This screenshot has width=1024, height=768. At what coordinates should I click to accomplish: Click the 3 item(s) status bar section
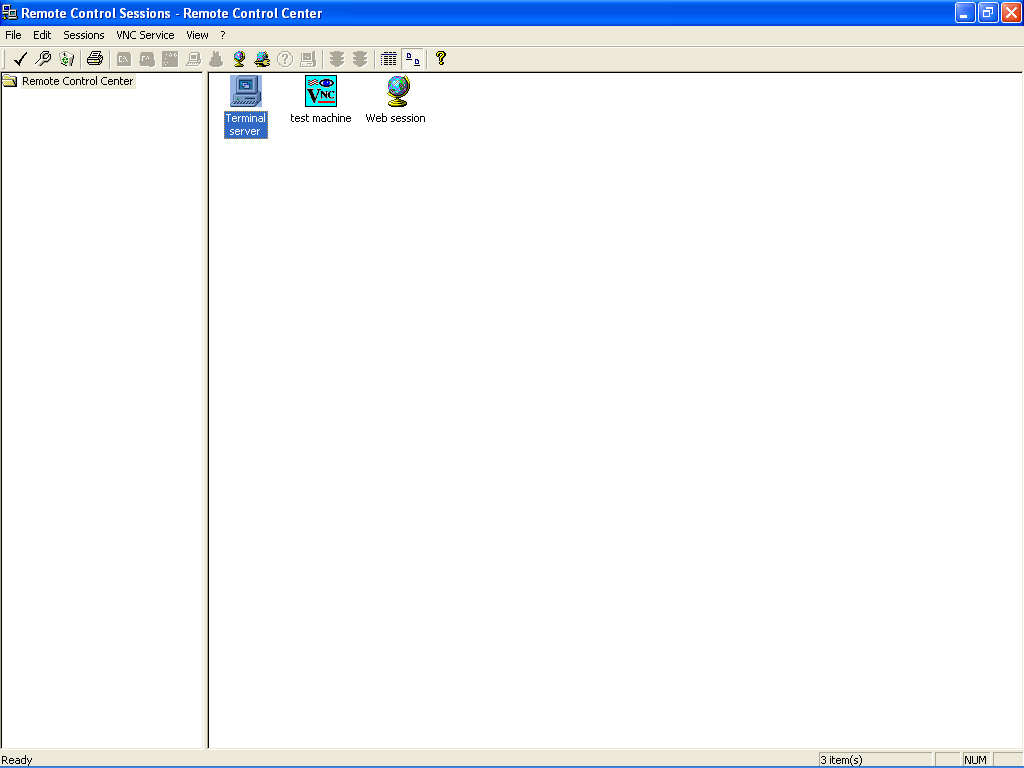[x=875, y=760]
